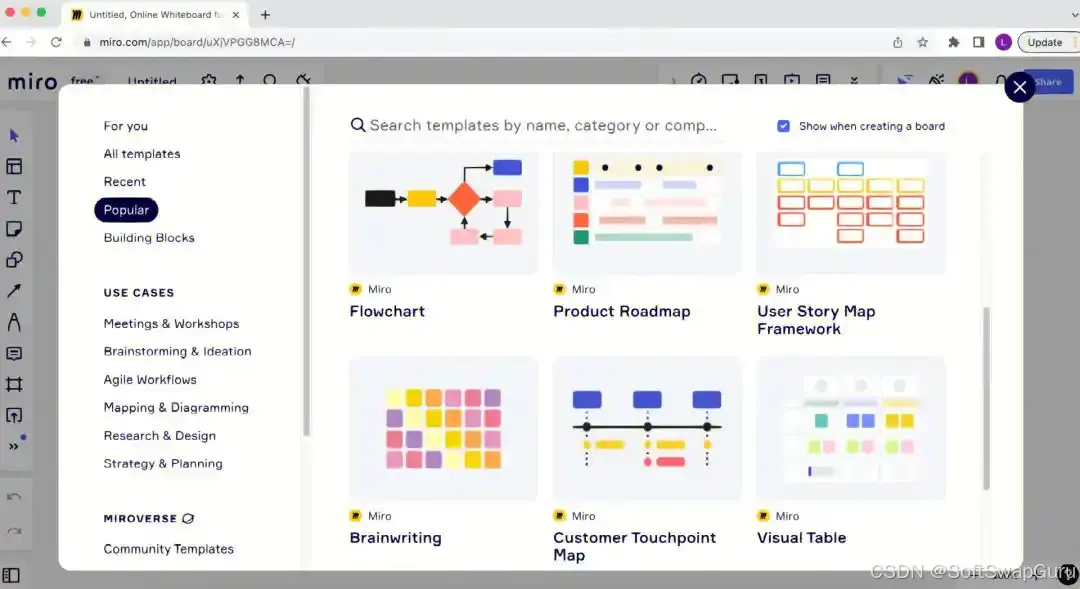Click the Upload tool icon
Screen dimensions: 1080x589
tap(14, 415)
